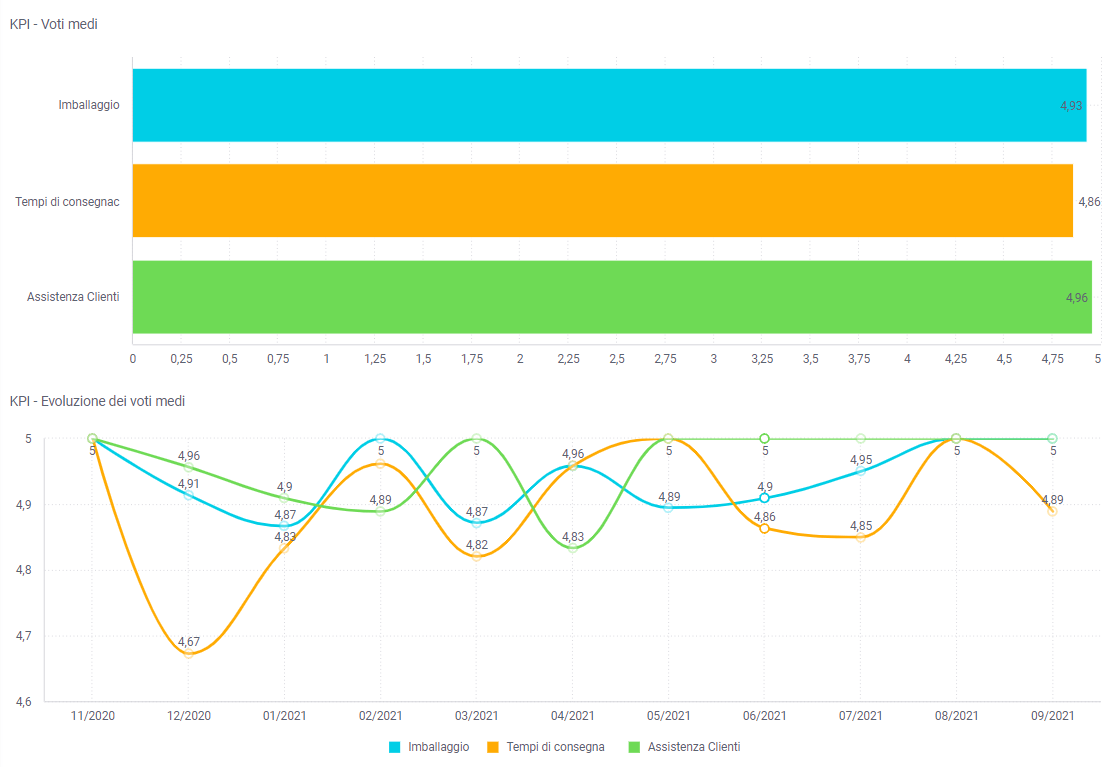Viewport: 1109px width, 767px height.
Task: Click the cyan 4,89 point at 05/2021
Action: (x=668, y=508)
